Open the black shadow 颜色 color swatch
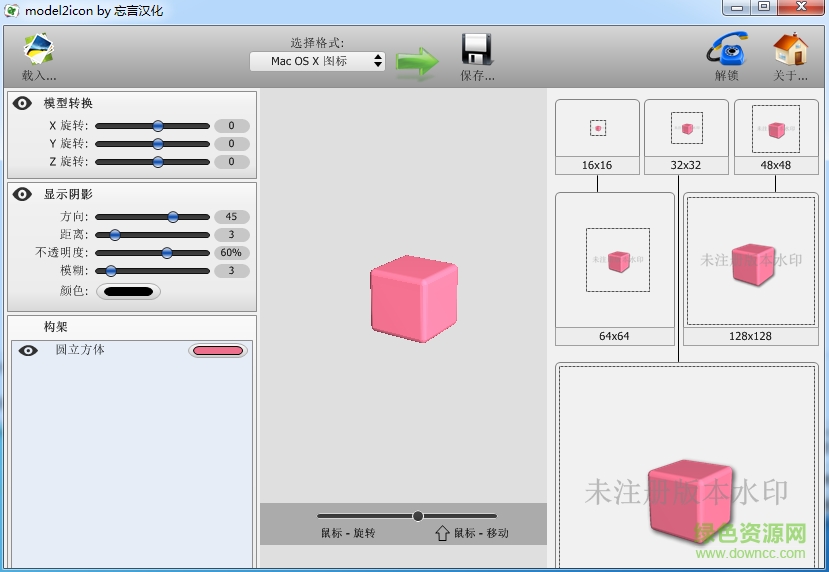The image size is (829, 572). [x=128, y=292]
